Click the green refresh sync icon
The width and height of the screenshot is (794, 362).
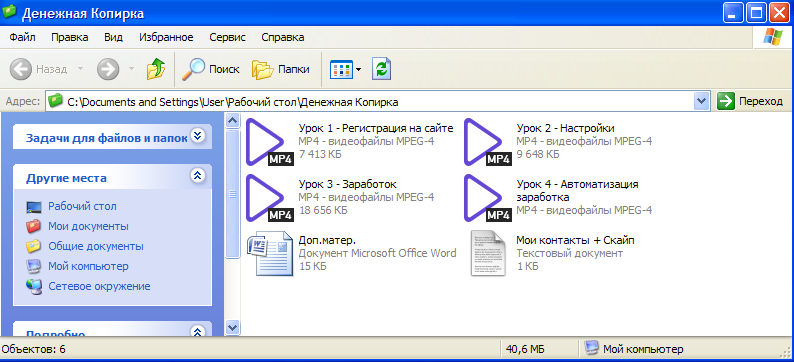pyautogui.click(x=381, y=69)
